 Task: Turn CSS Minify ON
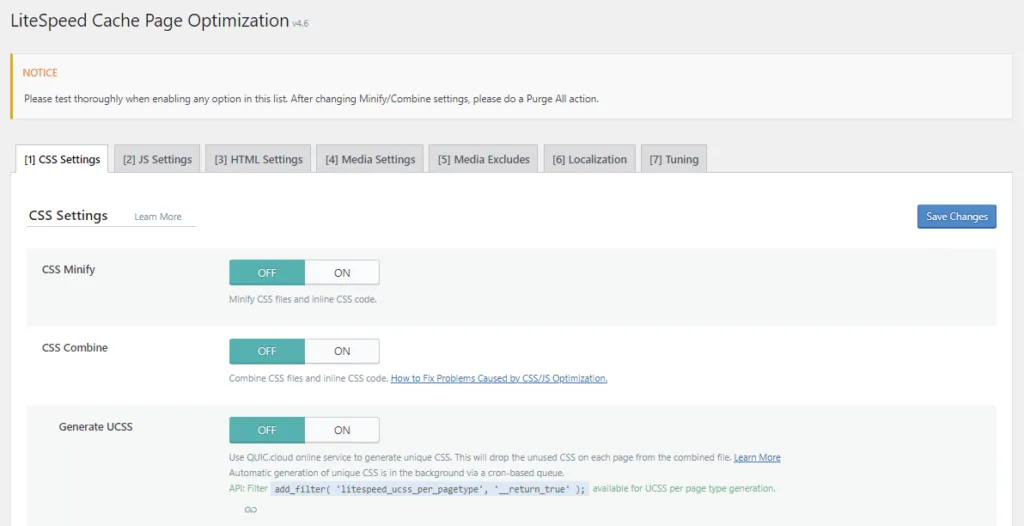[x=342, y=272]
